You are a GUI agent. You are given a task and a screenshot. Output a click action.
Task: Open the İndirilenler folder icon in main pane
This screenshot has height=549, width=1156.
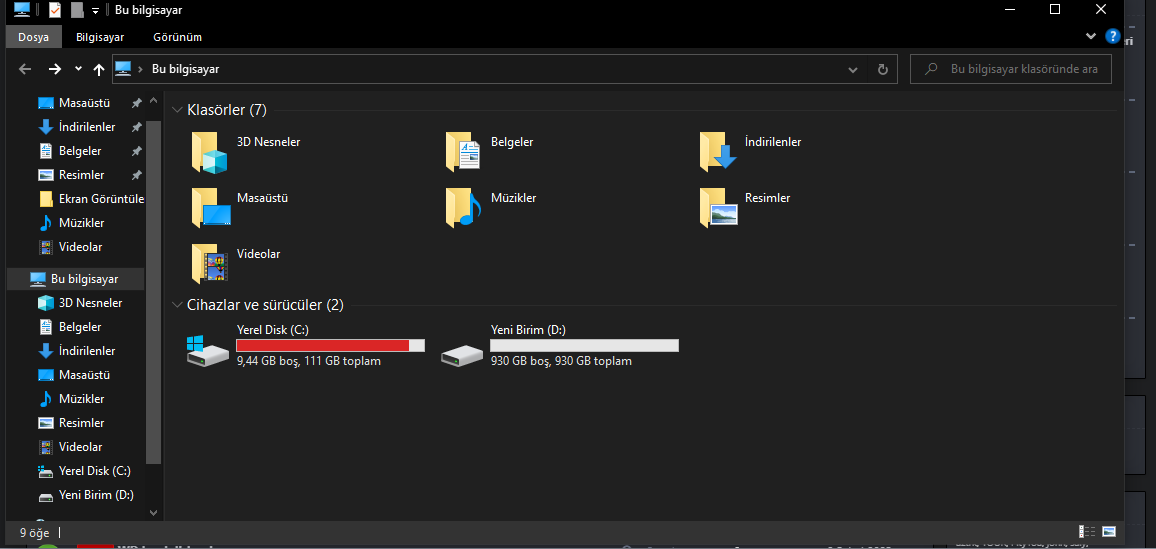coord(718,152)
